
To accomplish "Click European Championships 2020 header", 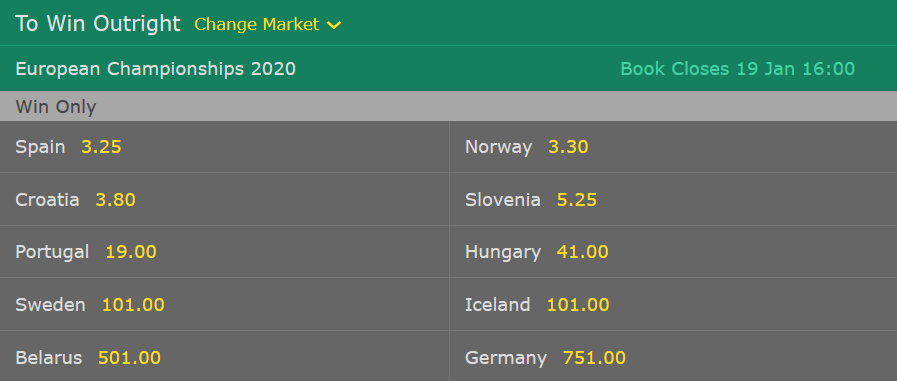I will (x=156, y=69).
